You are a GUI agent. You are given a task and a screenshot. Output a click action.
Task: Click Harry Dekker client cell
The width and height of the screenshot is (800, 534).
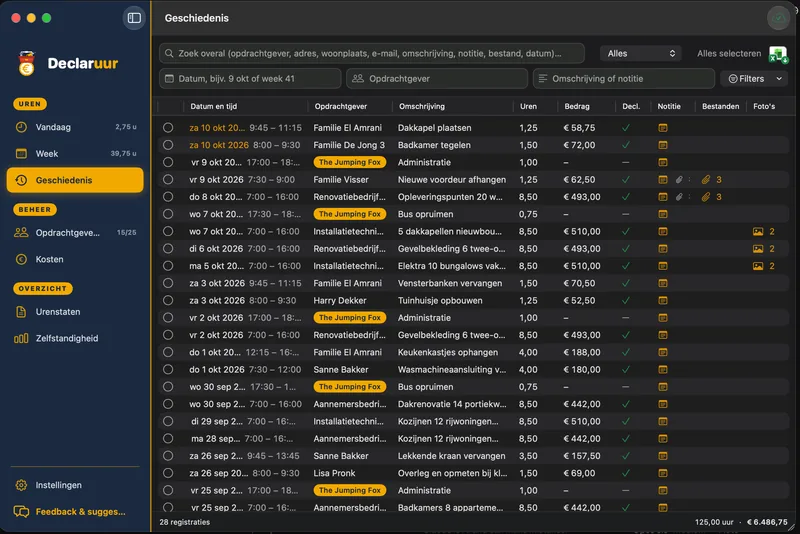[340, 300]
